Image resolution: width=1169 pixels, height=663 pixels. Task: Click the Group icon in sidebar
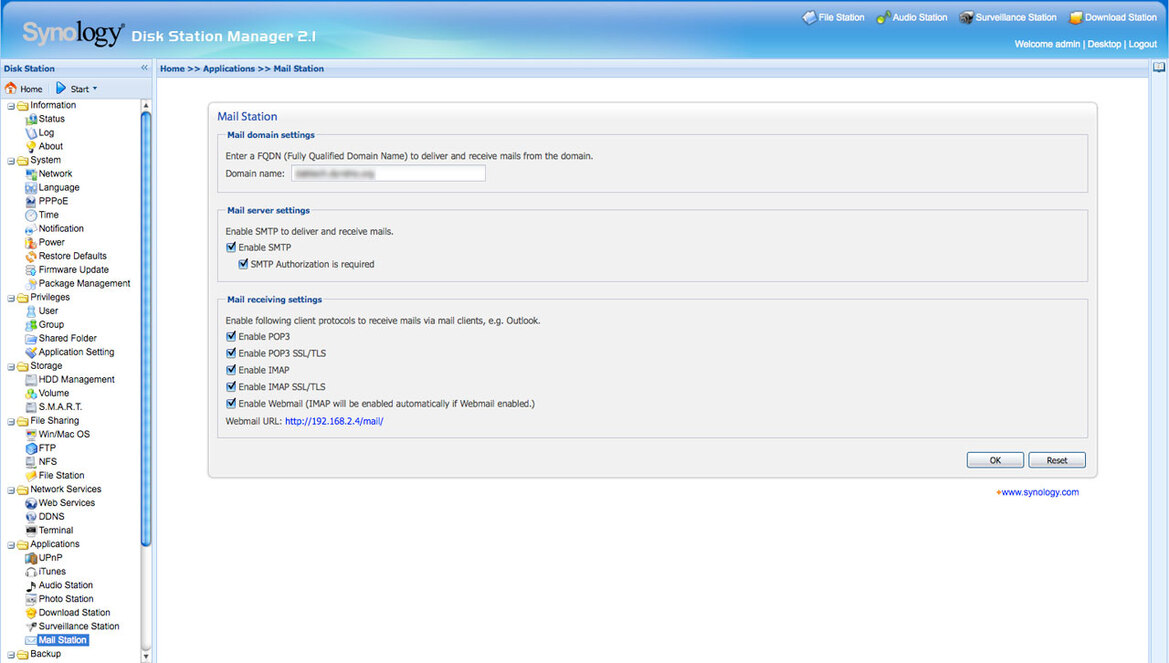(x=31, y=325)
